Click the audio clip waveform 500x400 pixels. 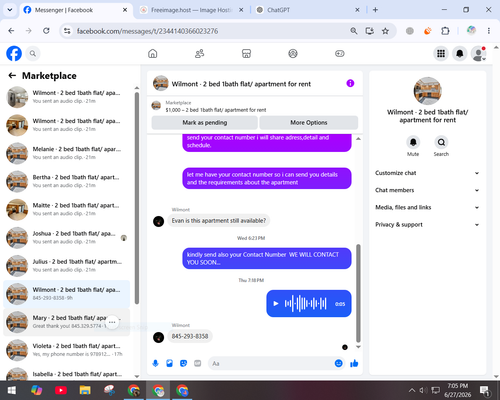(x=305, y=304)
